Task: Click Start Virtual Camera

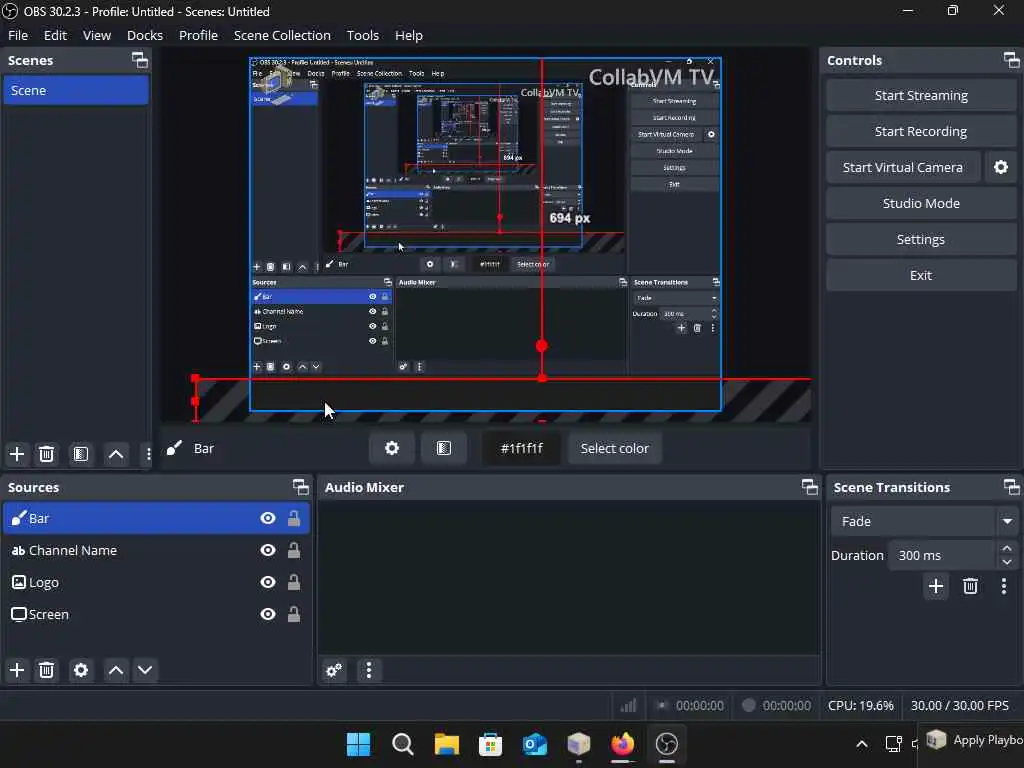Action: coord(903,167)
